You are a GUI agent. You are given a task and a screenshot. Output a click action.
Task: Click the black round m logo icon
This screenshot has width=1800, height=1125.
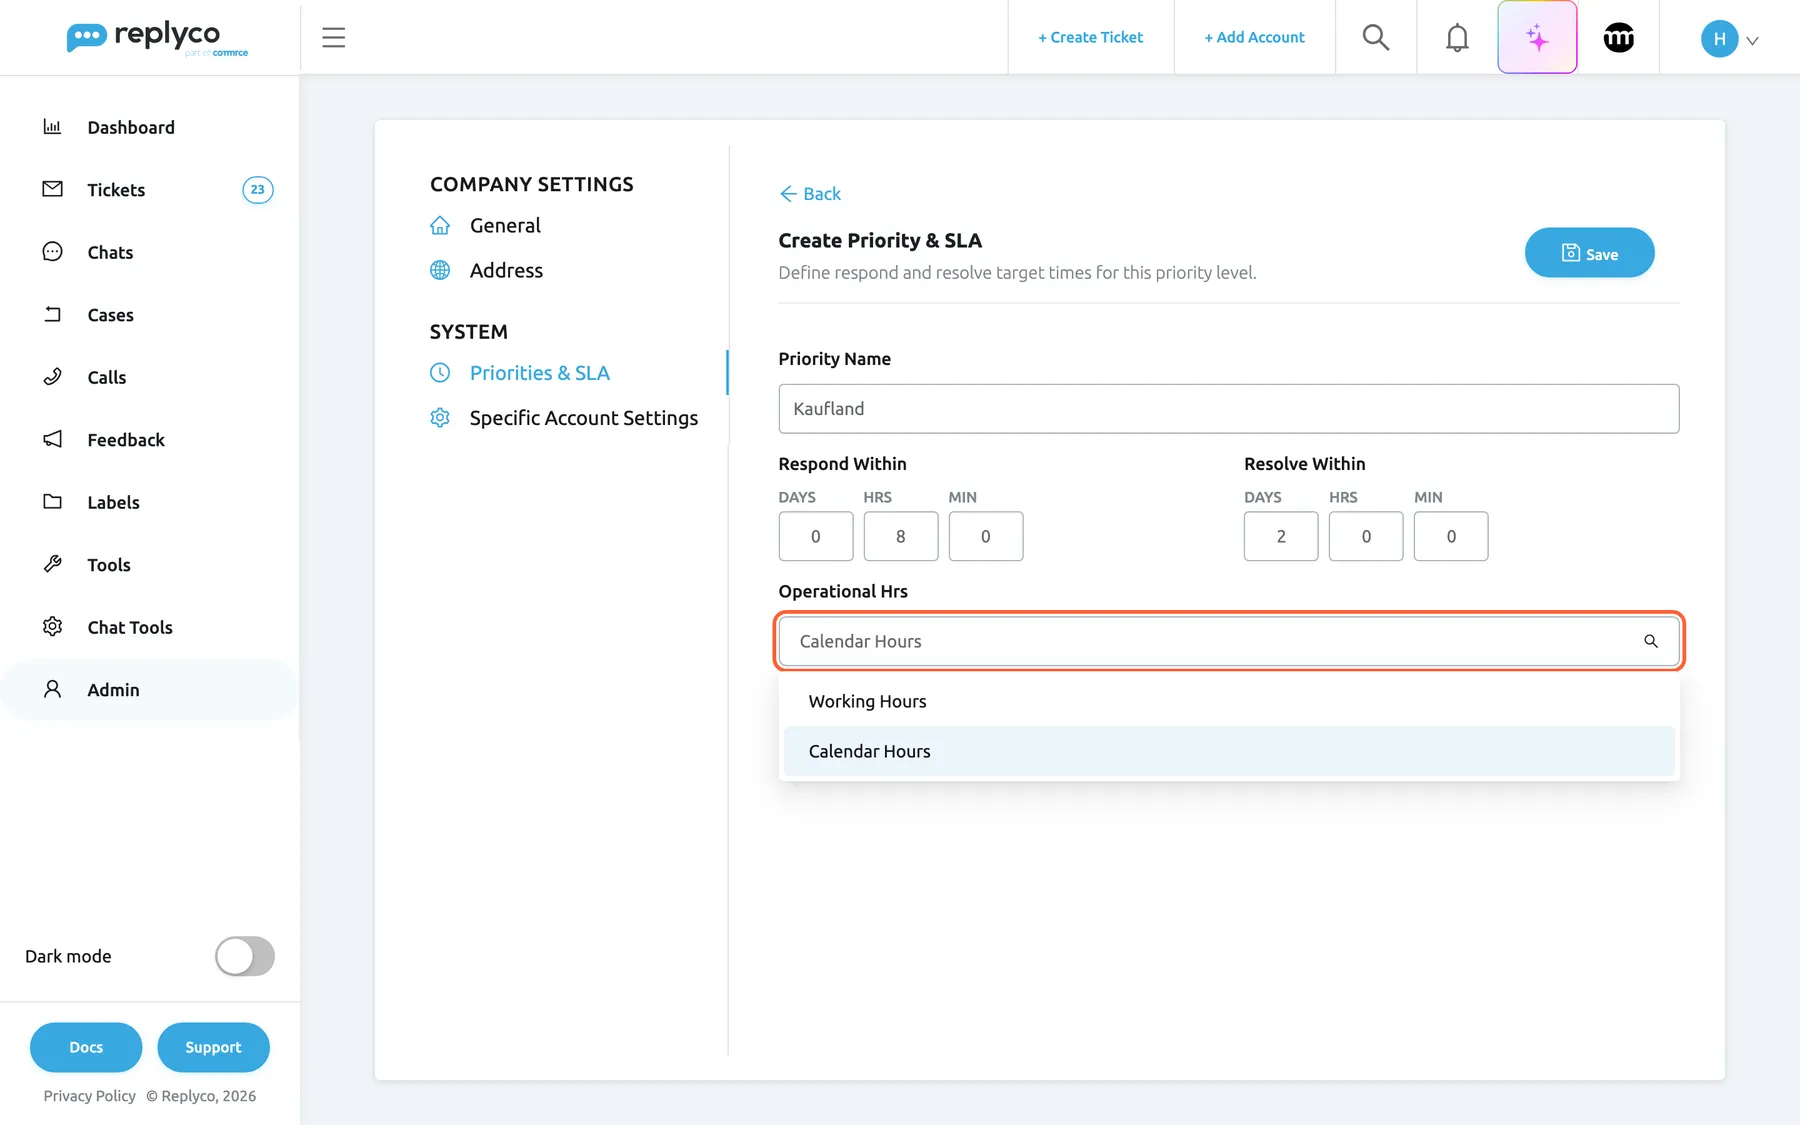point(1619,38)
